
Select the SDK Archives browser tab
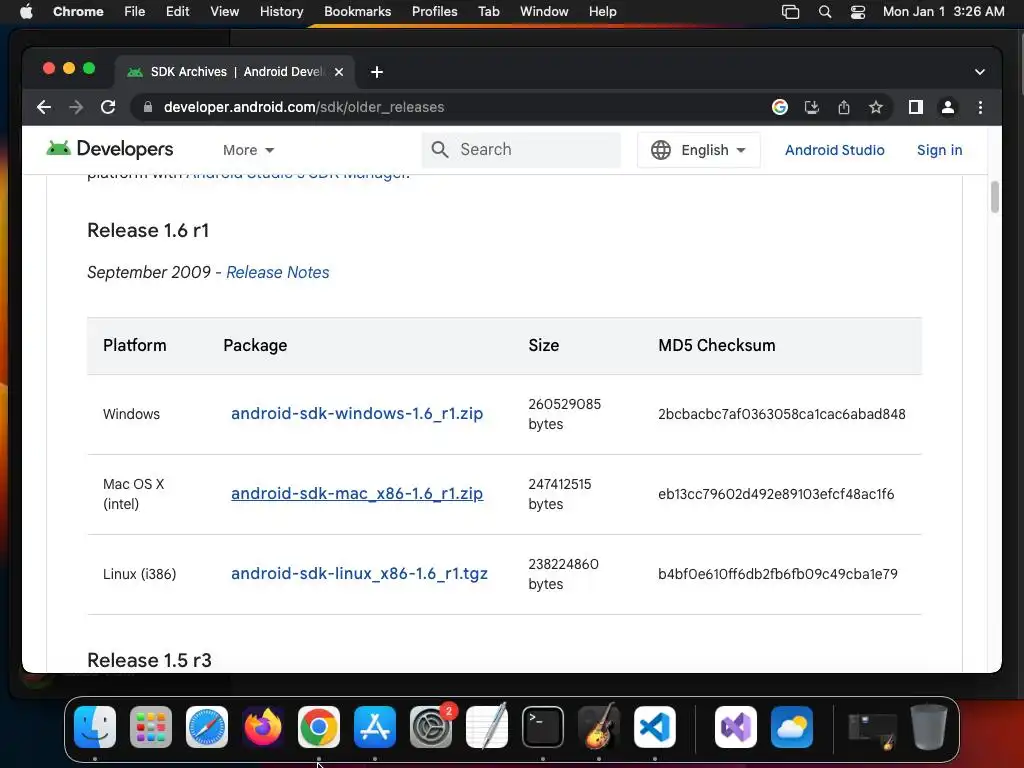[x=235, y=72]
